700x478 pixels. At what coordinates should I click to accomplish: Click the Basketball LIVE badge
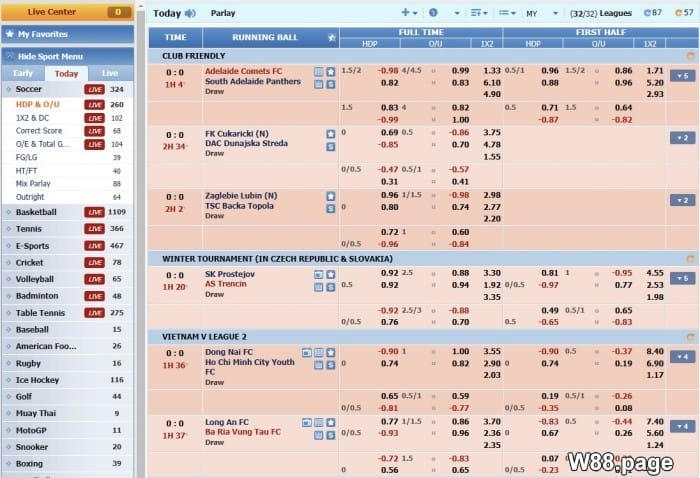pos(95,212)
